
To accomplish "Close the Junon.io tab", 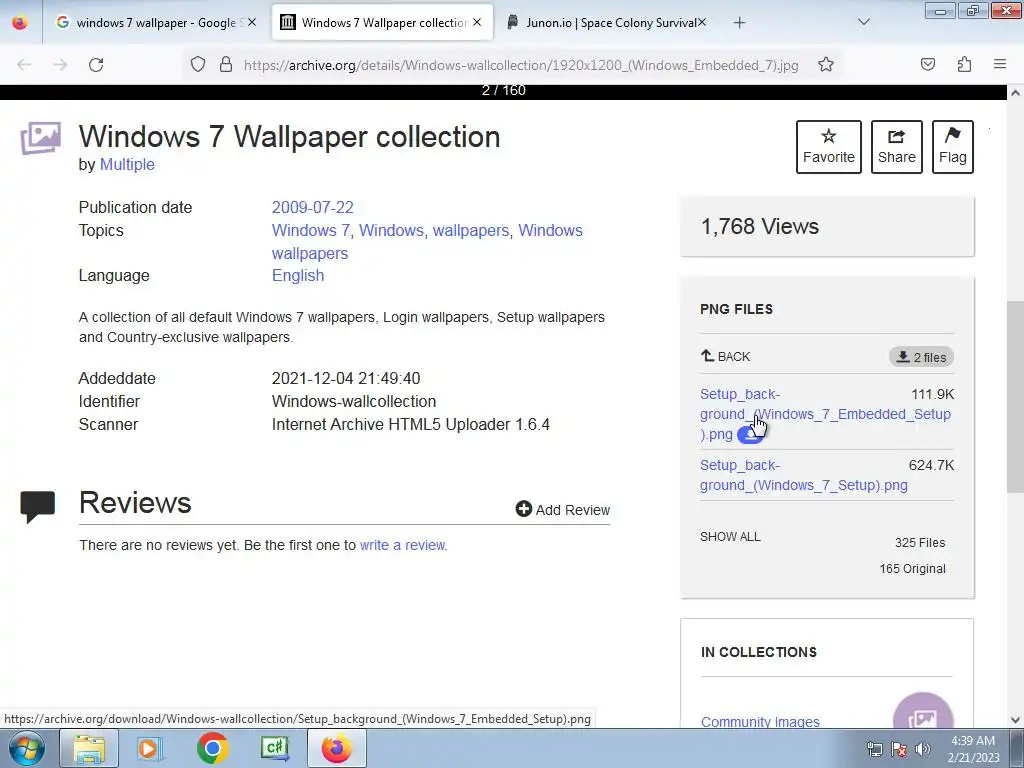I will (701, 22).
